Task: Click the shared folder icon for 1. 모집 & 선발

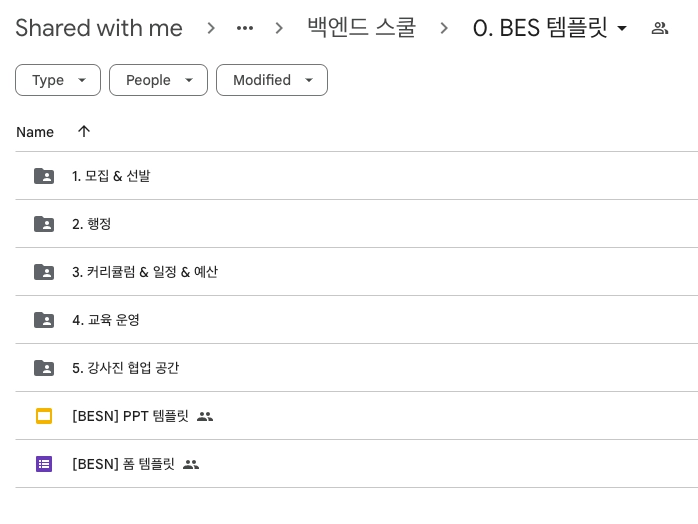Action: [44, 176]
